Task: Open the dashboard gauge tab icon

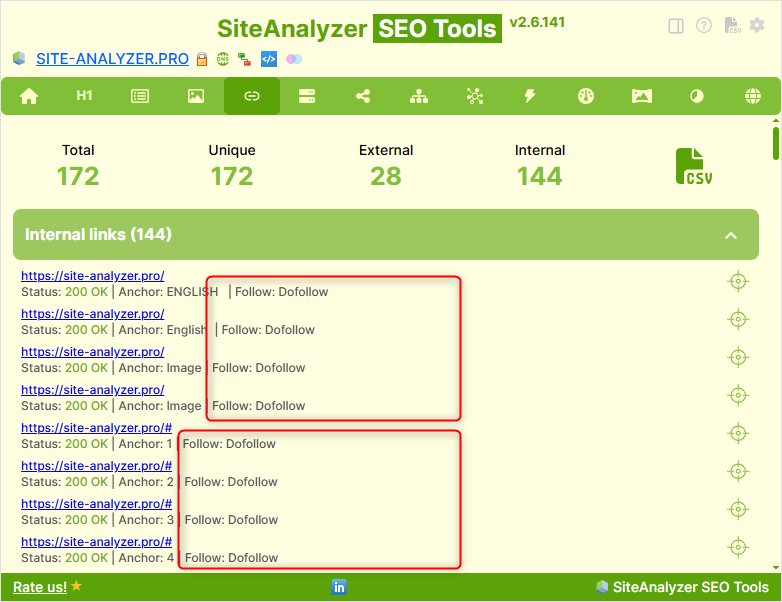Action: pos(586,96)
